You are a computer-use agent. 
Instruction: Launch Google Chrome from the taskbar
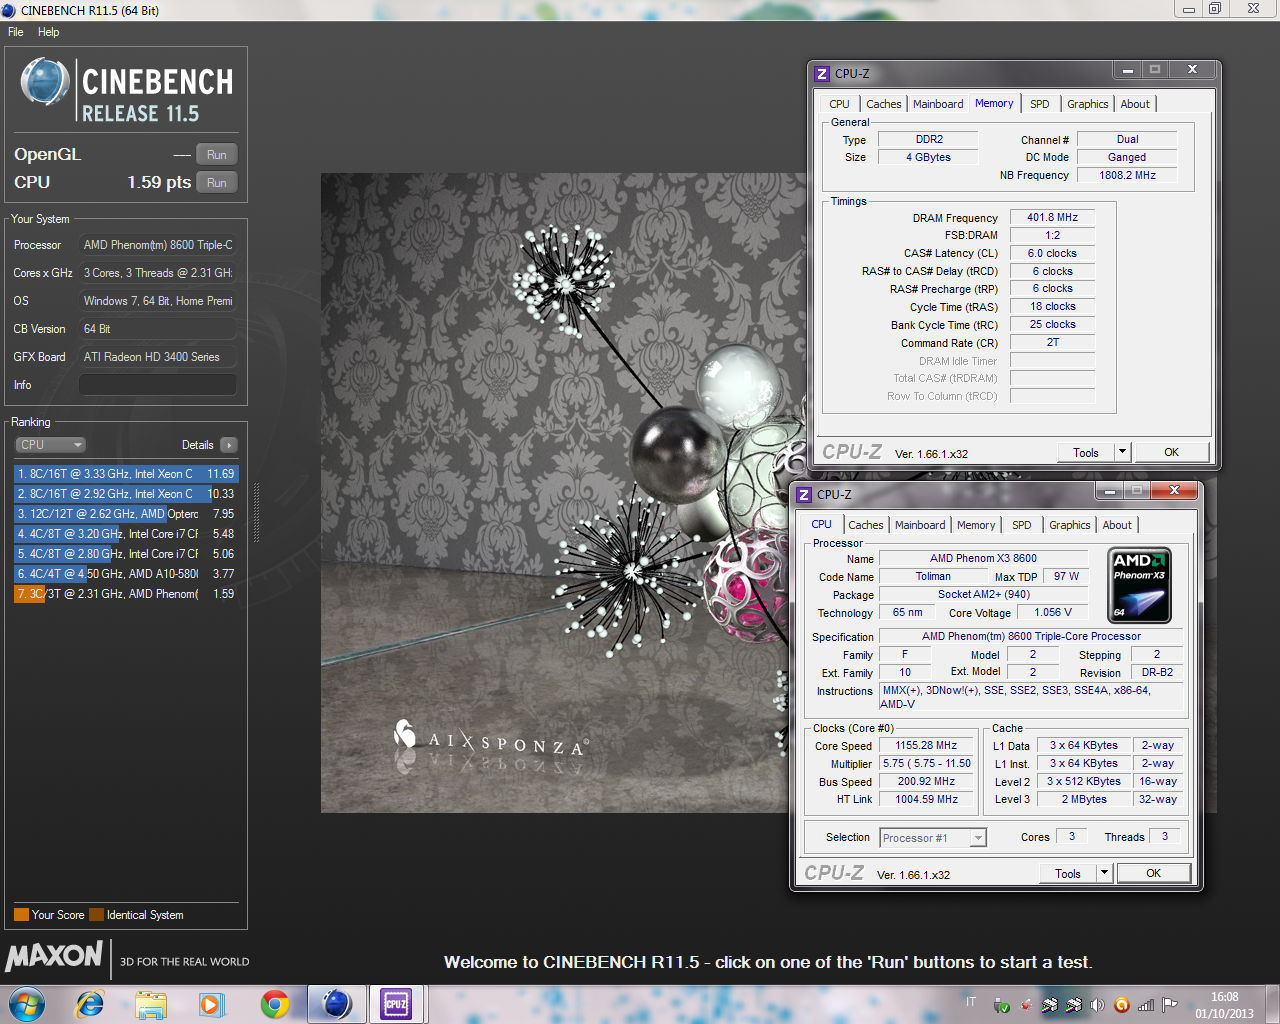(274, 1004)
